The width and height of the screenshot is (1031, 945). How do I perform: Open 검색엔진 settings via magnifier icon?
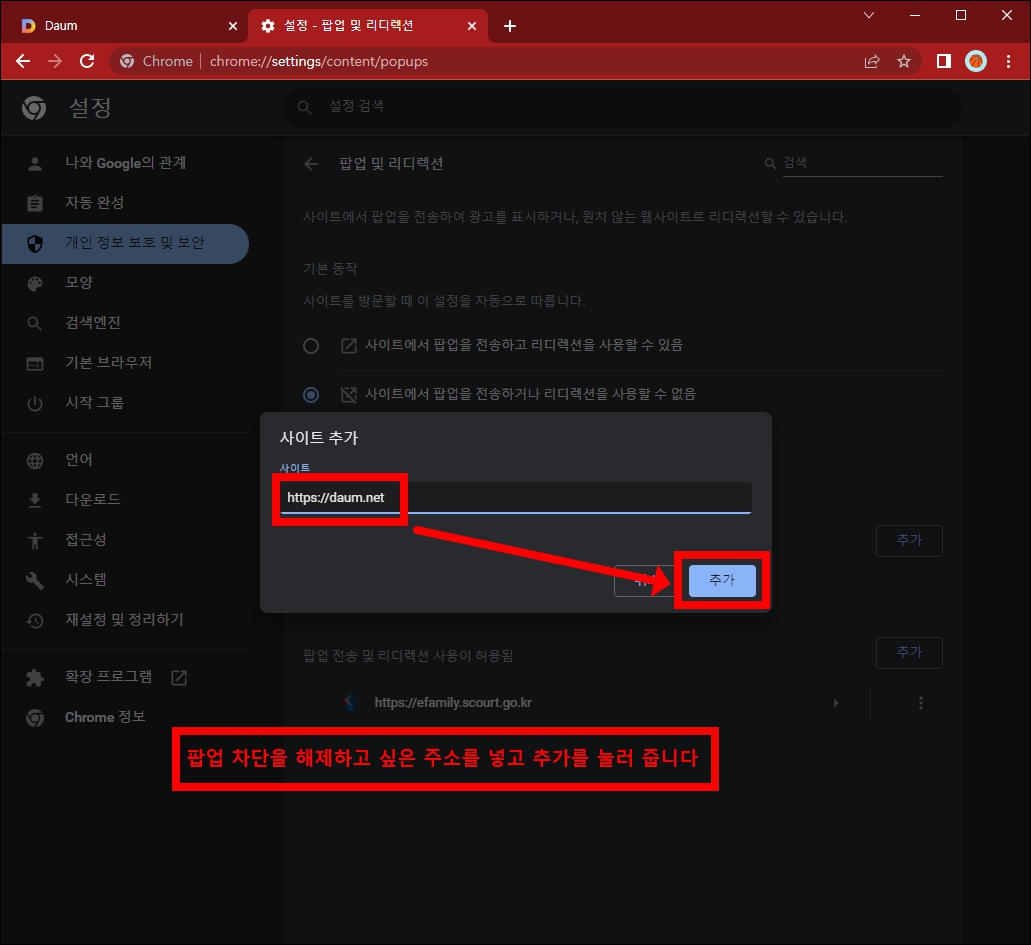pos(36,322)
